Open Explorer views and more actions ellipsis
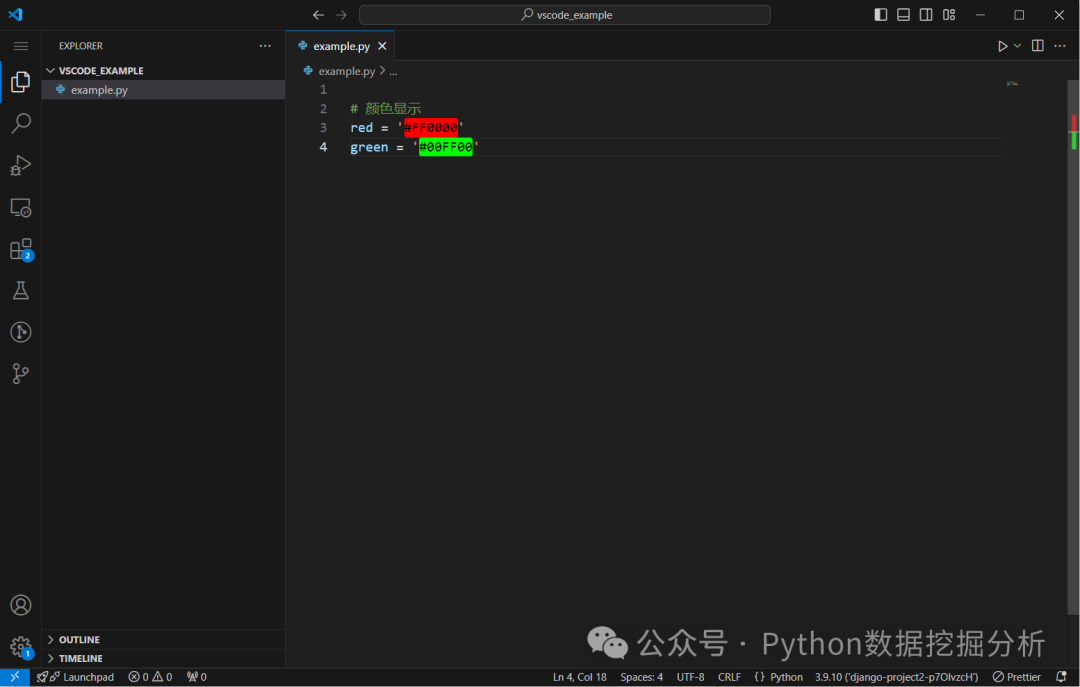The height and width of the screenshot is (687, 1080). pyautogui.click(x=265, y=46)
